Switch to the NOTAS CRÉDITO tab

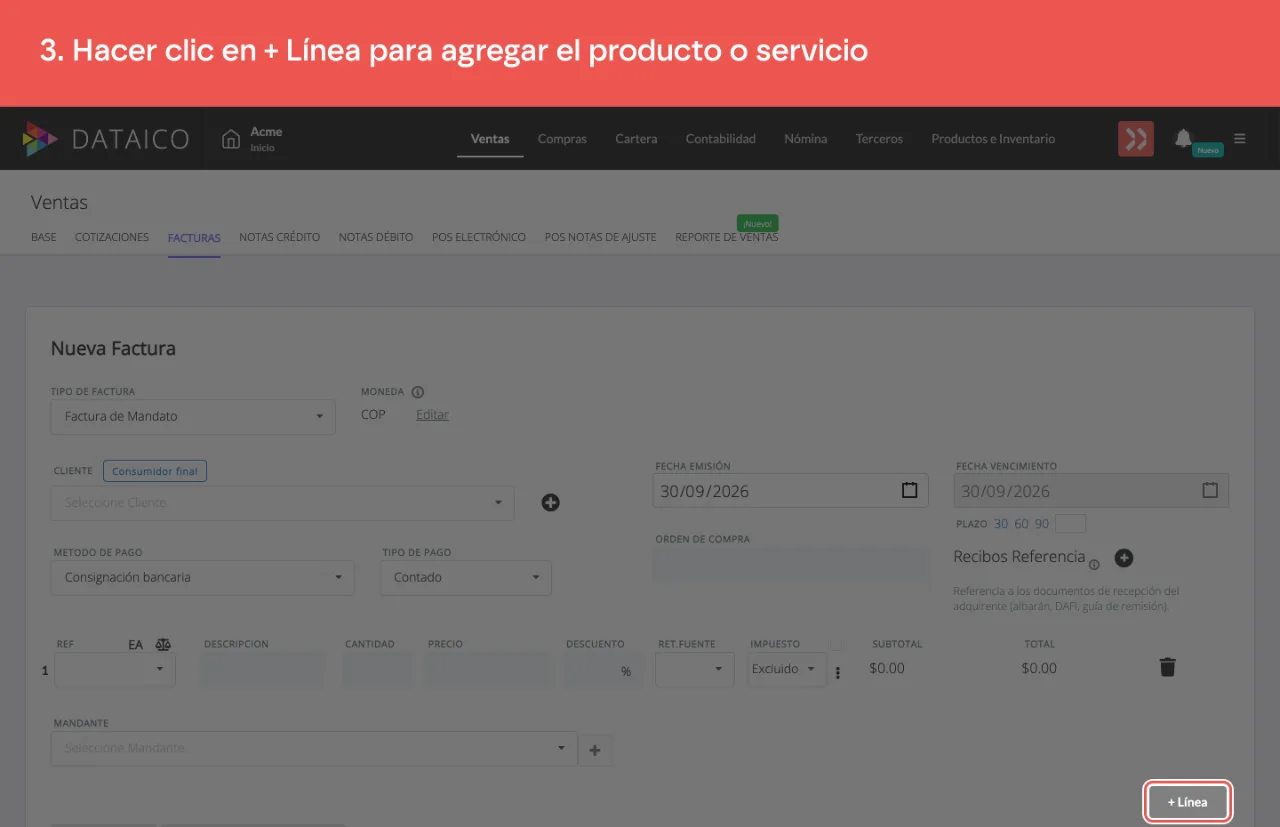tap(280, 237)
